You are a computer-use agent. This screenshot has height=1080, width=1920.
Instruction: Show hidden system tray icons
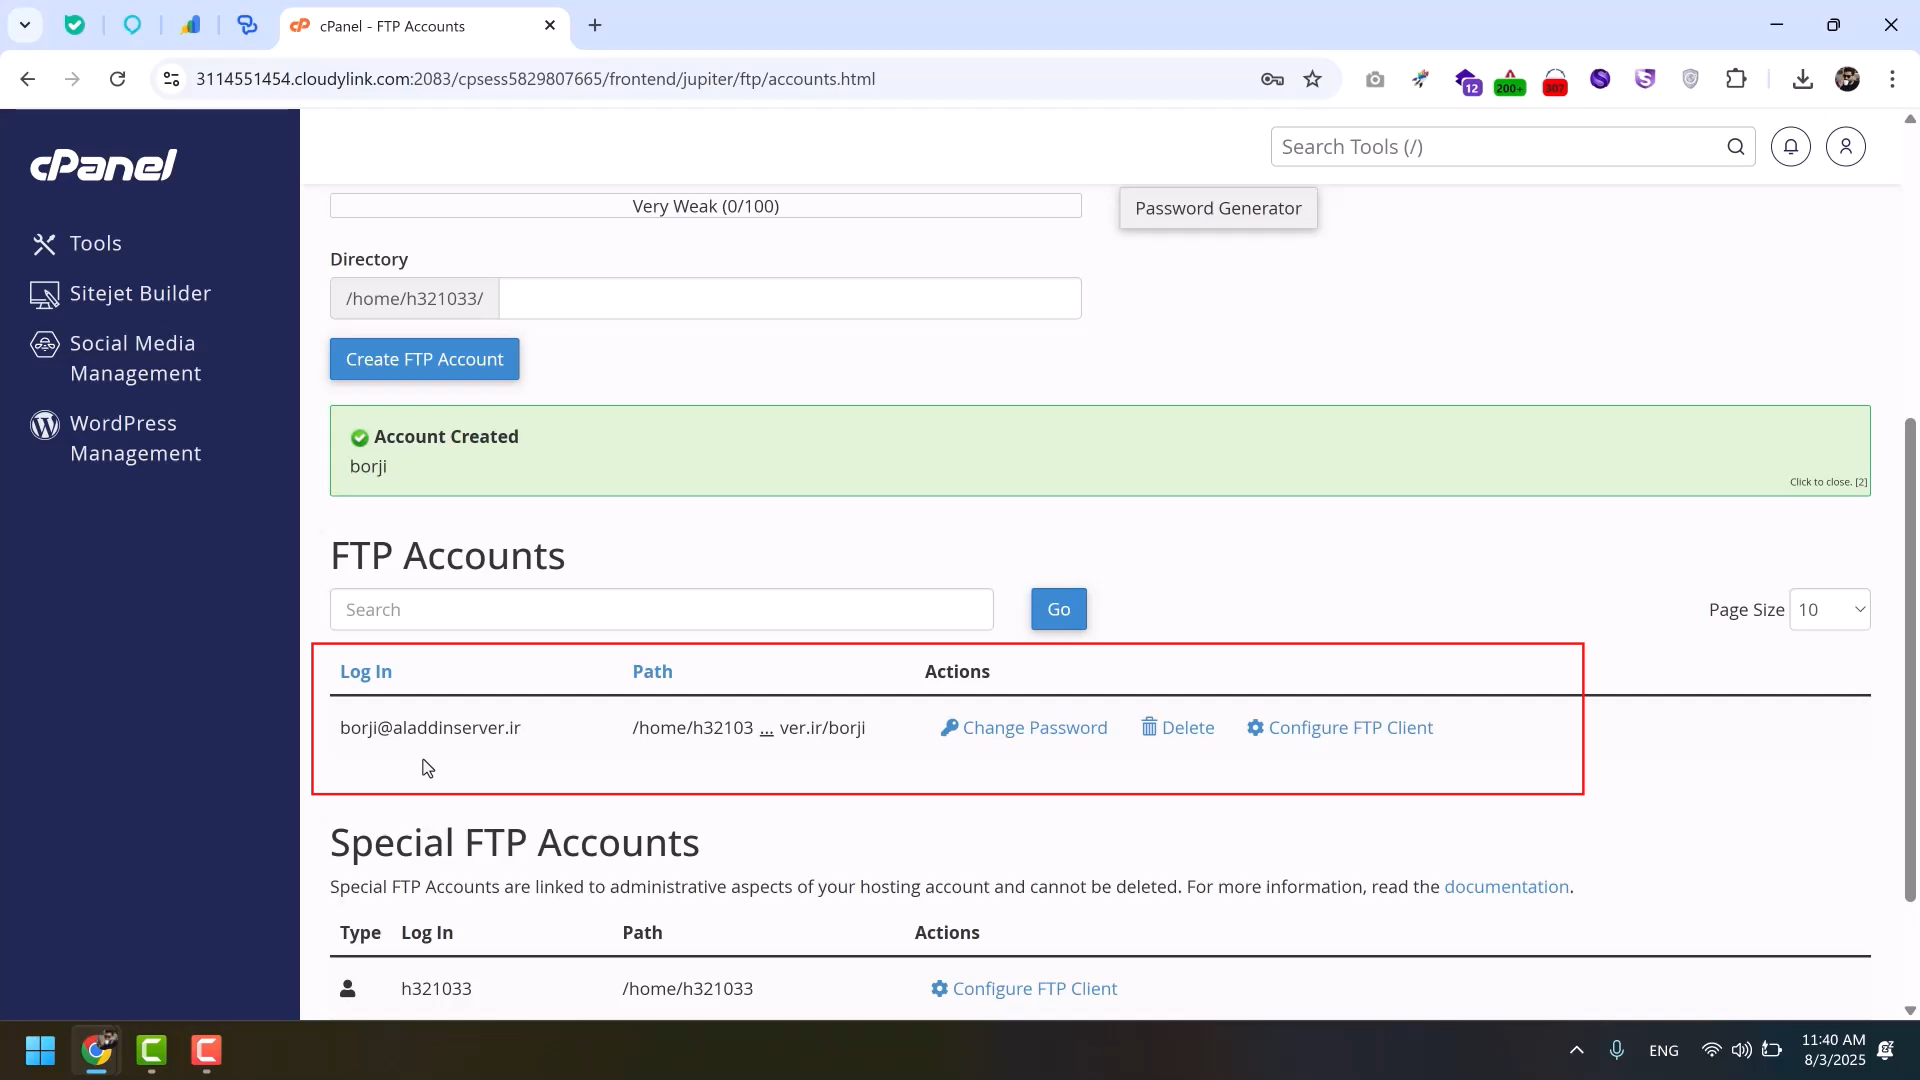(1577, 1050)
